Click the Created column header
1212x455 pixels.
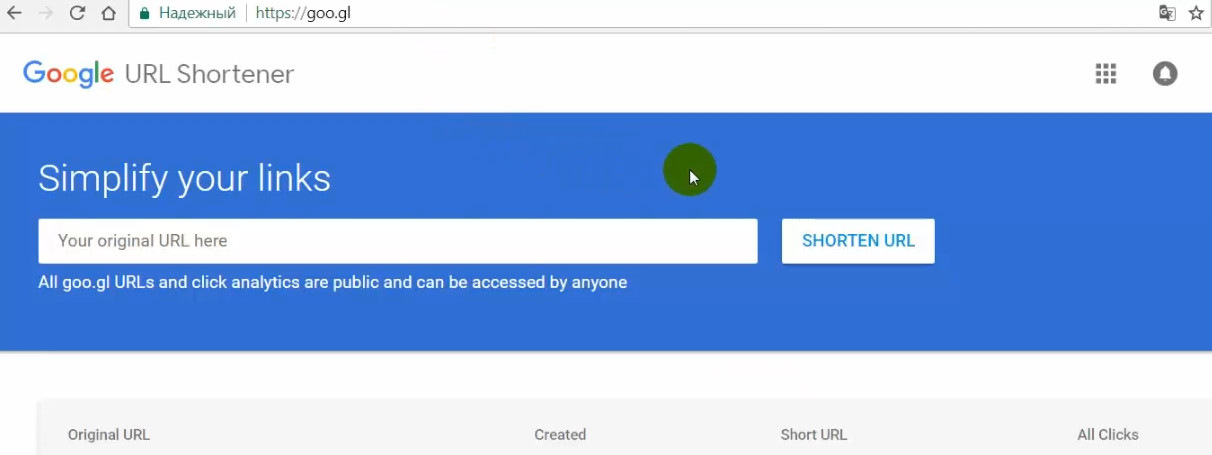pos(560,435)
